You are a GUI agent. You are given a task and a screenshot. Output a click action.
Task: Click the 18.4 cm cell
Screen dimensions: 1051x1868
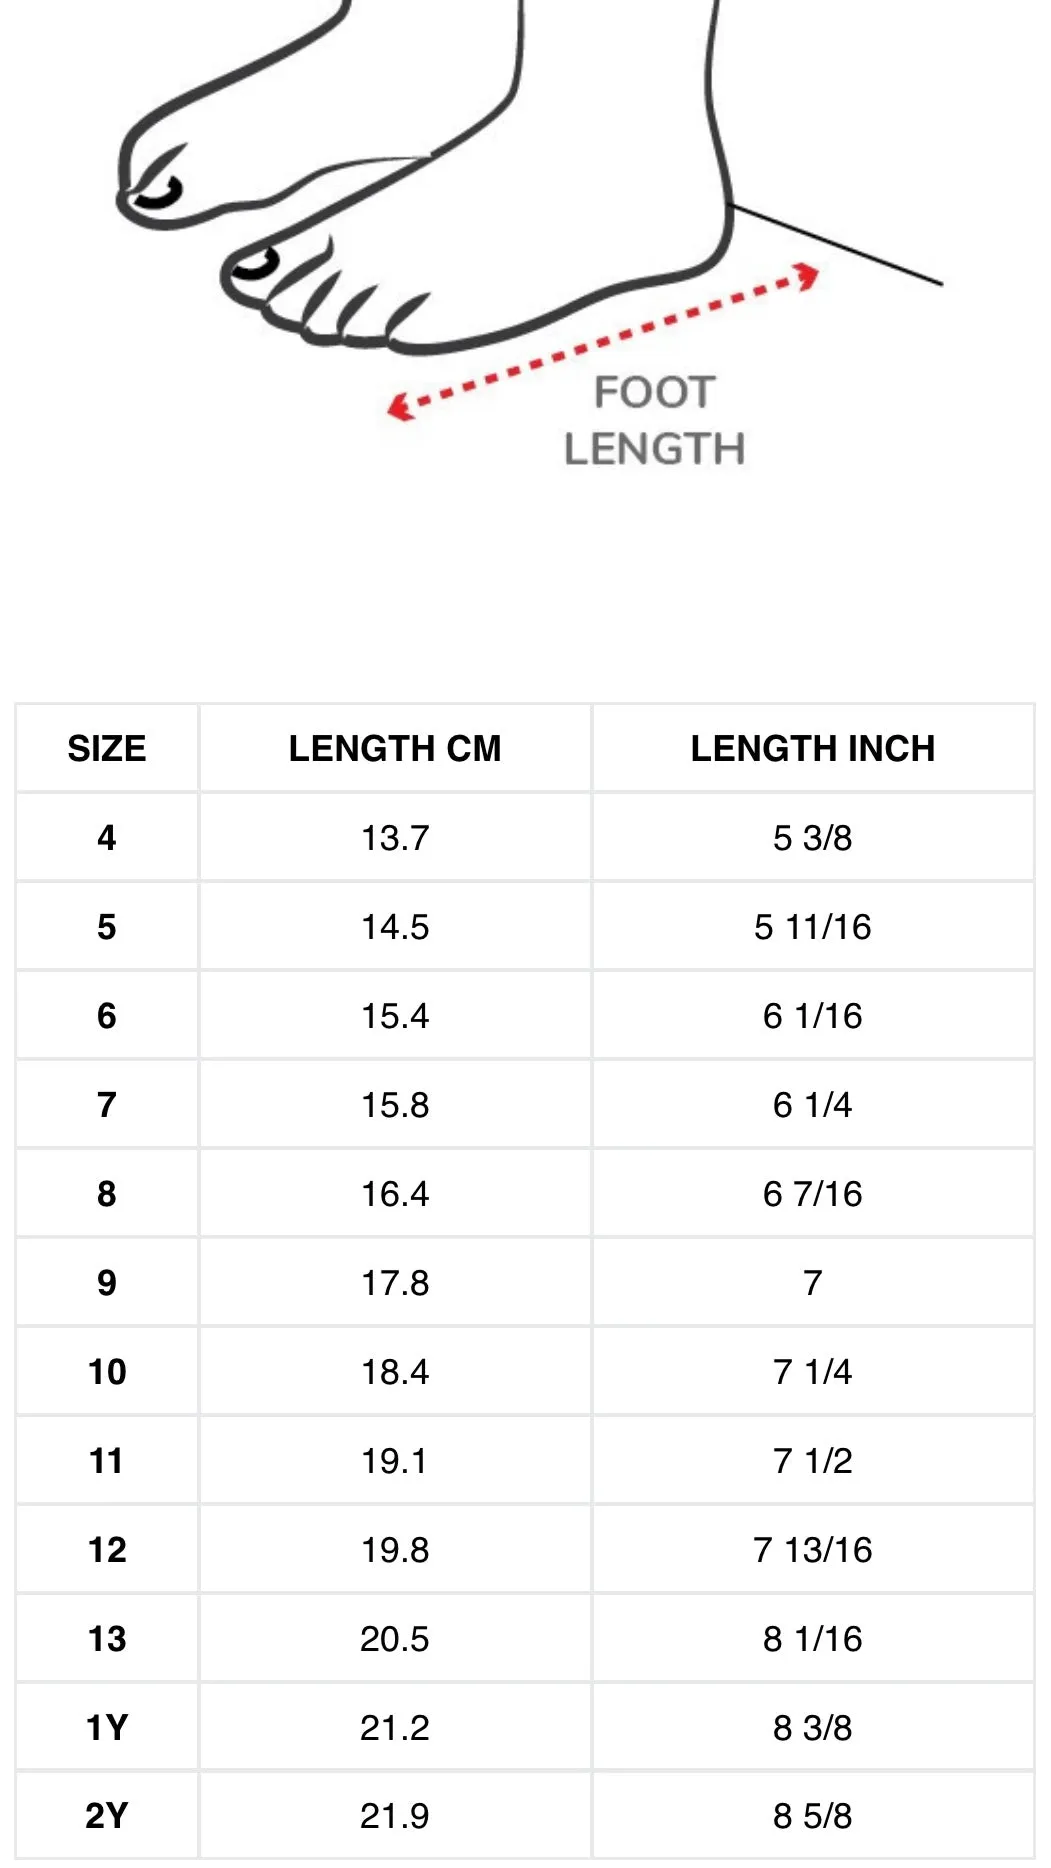tap(395, 1371)
